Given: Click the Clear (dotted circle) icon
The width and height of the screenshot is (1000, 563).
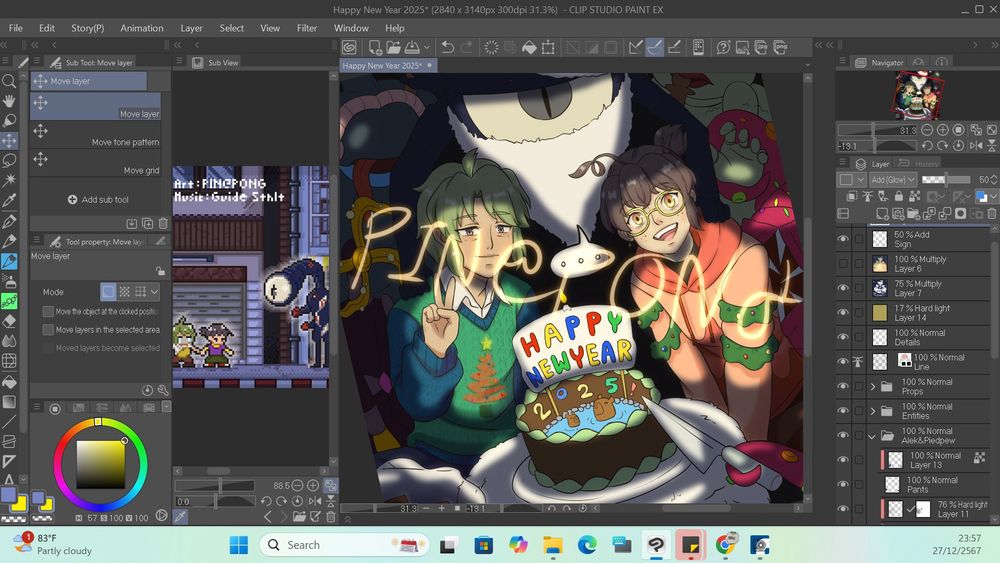Looking at the screenshot, I should 491,47.
